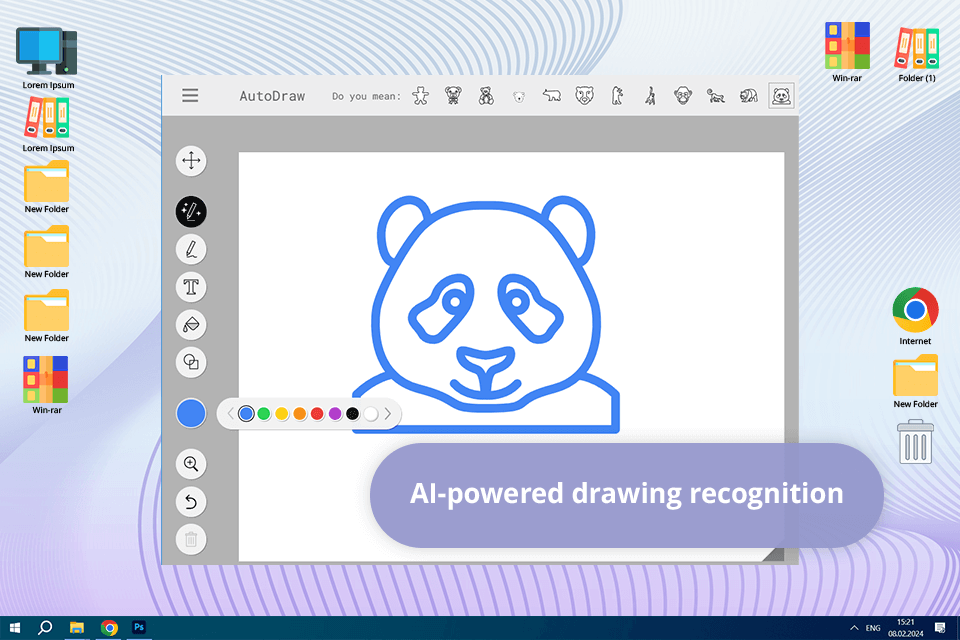Click the ENG language indicator
960x640 pixels.
[873, 628]
